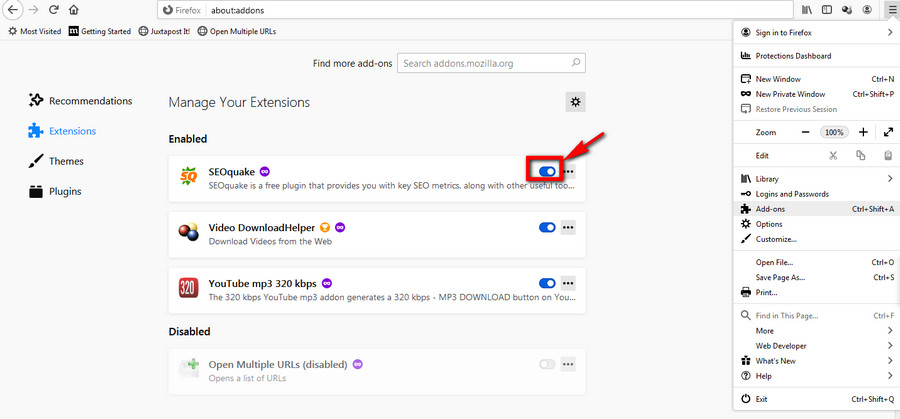The width and height of the screenshot is (900, 419).
Task: Click the private browsing badge beside SEOquake
Action: (x=265, y=171)
